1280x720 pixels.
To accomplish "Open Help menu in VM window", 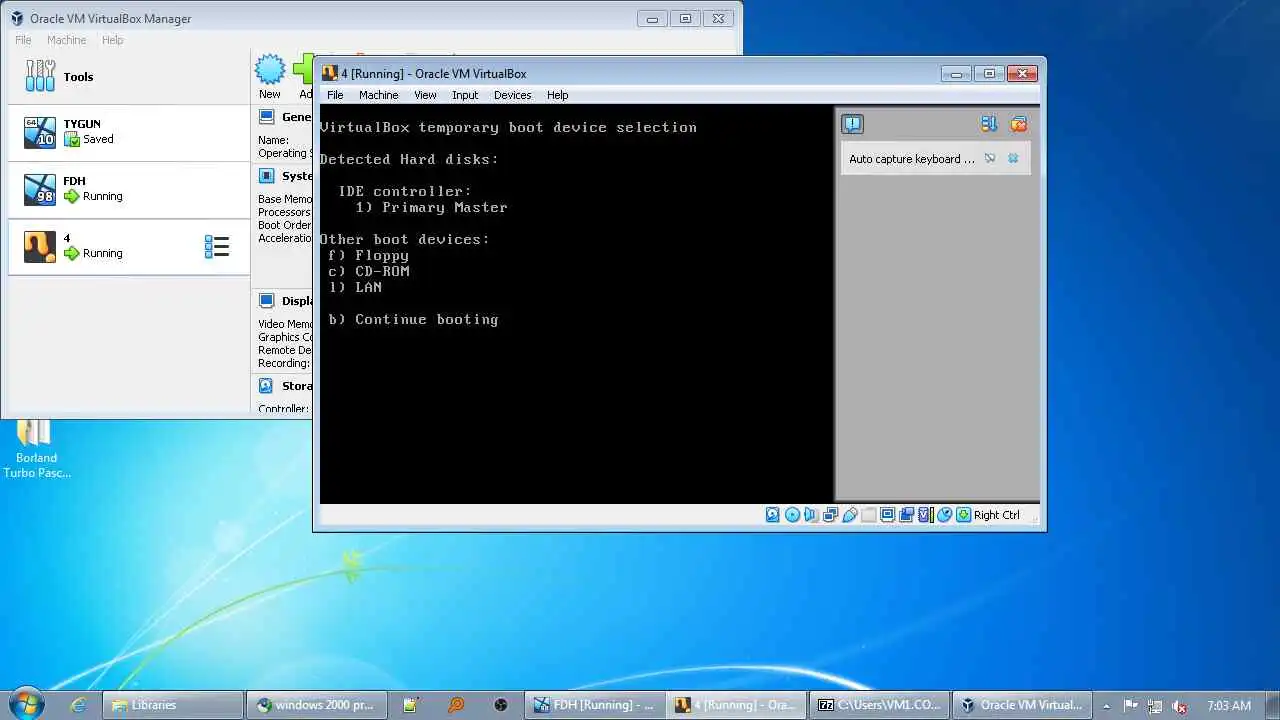I will pyautogui.click(x=557, y=95).
